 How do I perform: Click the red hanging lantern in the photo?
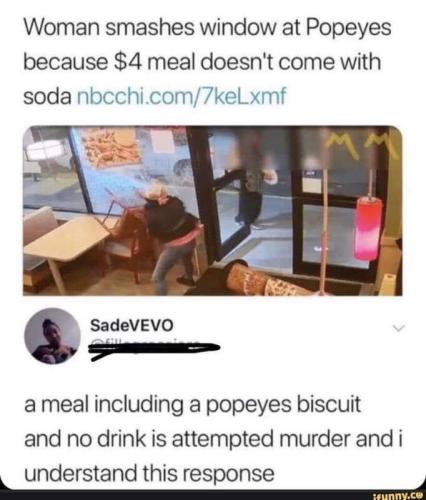(x=368, y=228)
